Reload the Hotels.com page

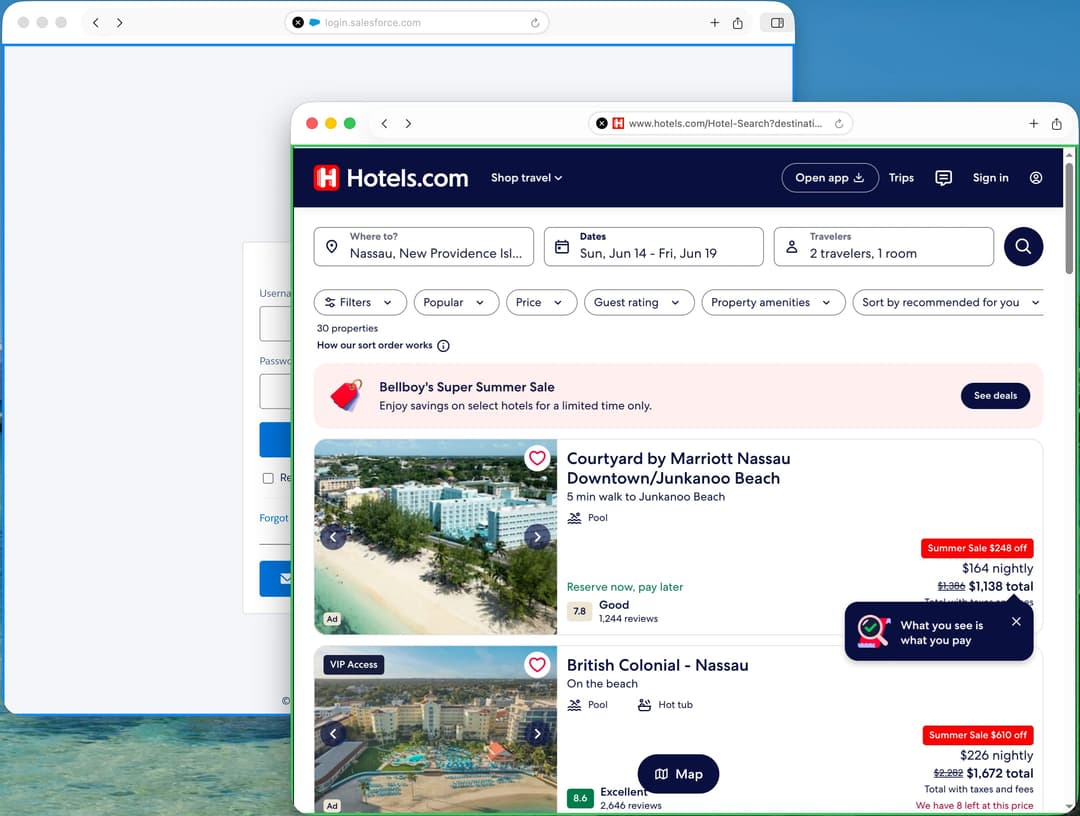pos(839,123)
